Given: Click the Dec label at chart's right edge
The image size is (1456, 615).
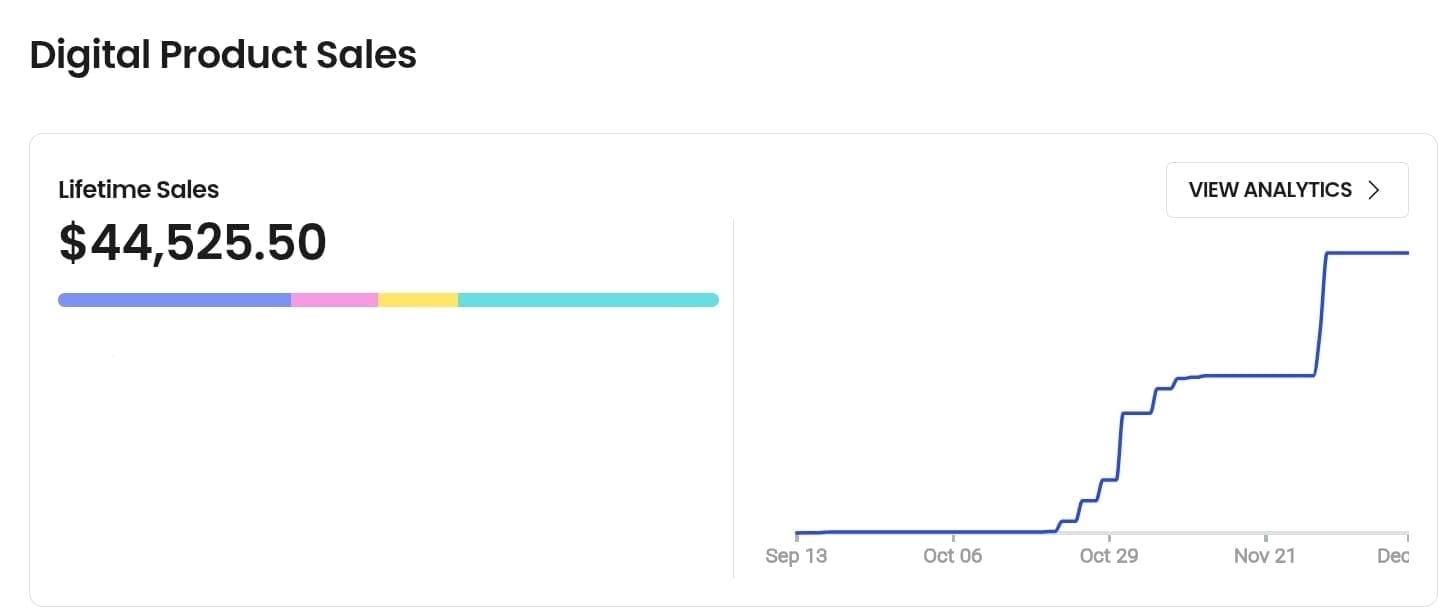Looking at the screenshot, I should click(x=1393, y=556).
